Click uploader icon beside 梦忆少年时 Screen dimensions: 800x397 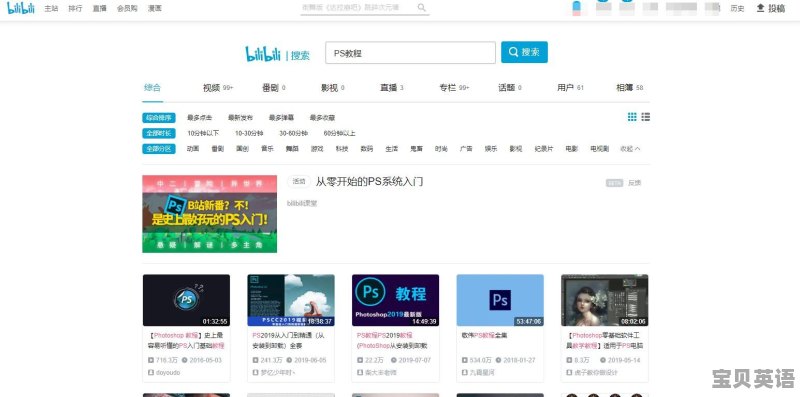pos(255,373)
